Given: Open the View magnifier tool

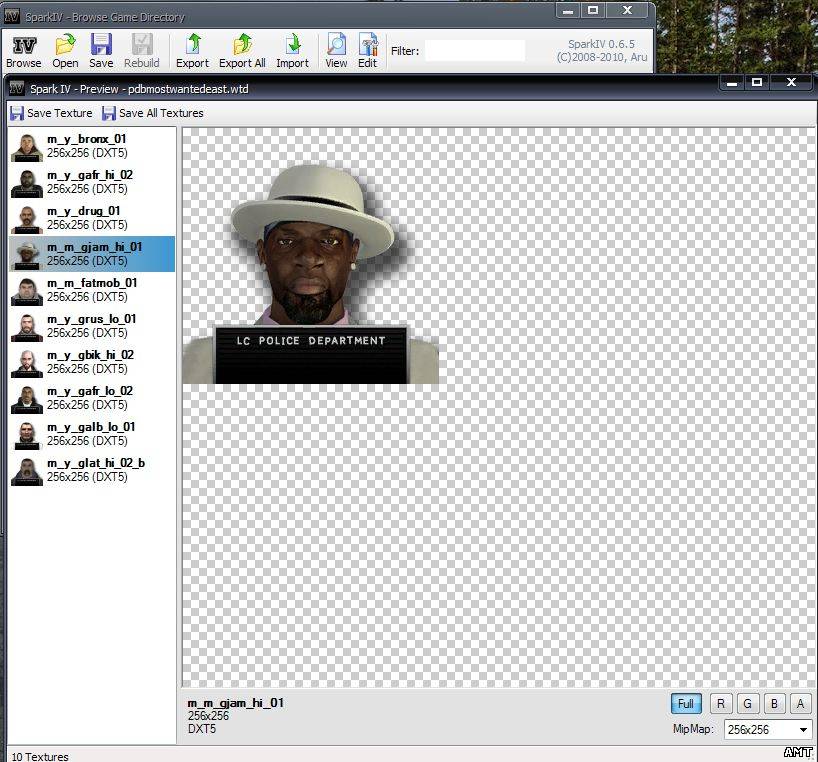Looking at the screenshot, I should 336,51.
